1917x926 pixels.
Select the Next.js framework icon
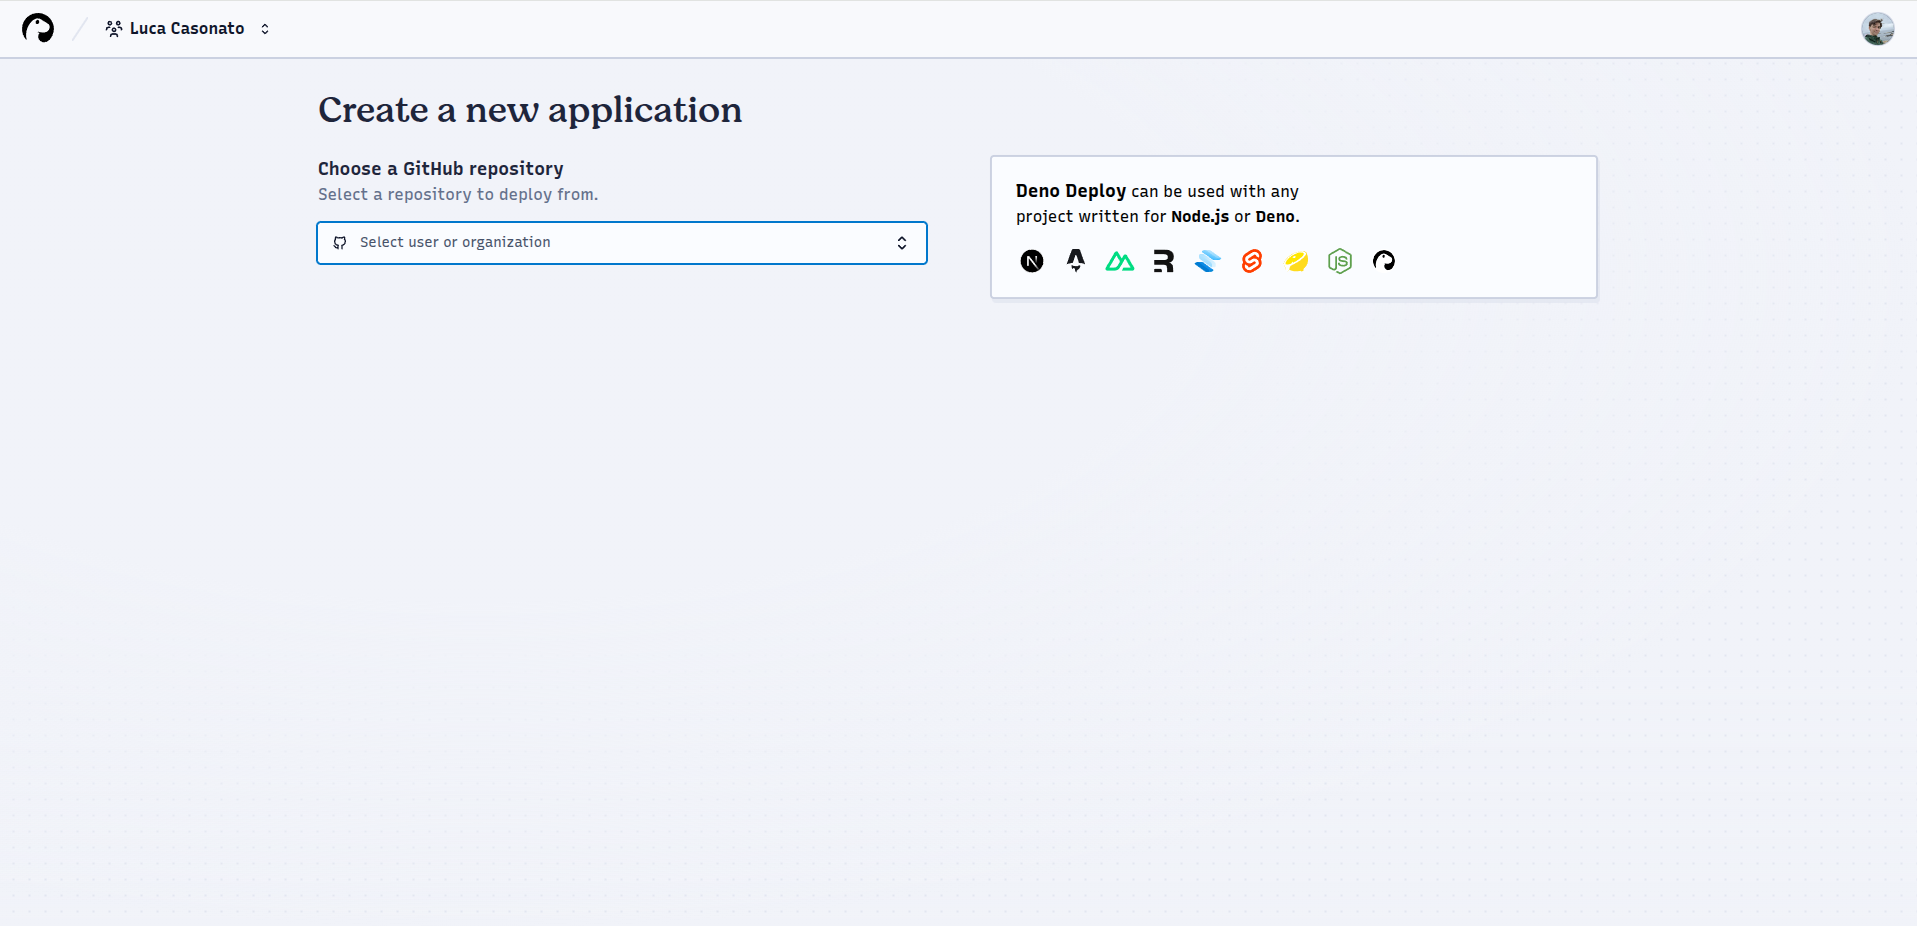(1032, 261)
